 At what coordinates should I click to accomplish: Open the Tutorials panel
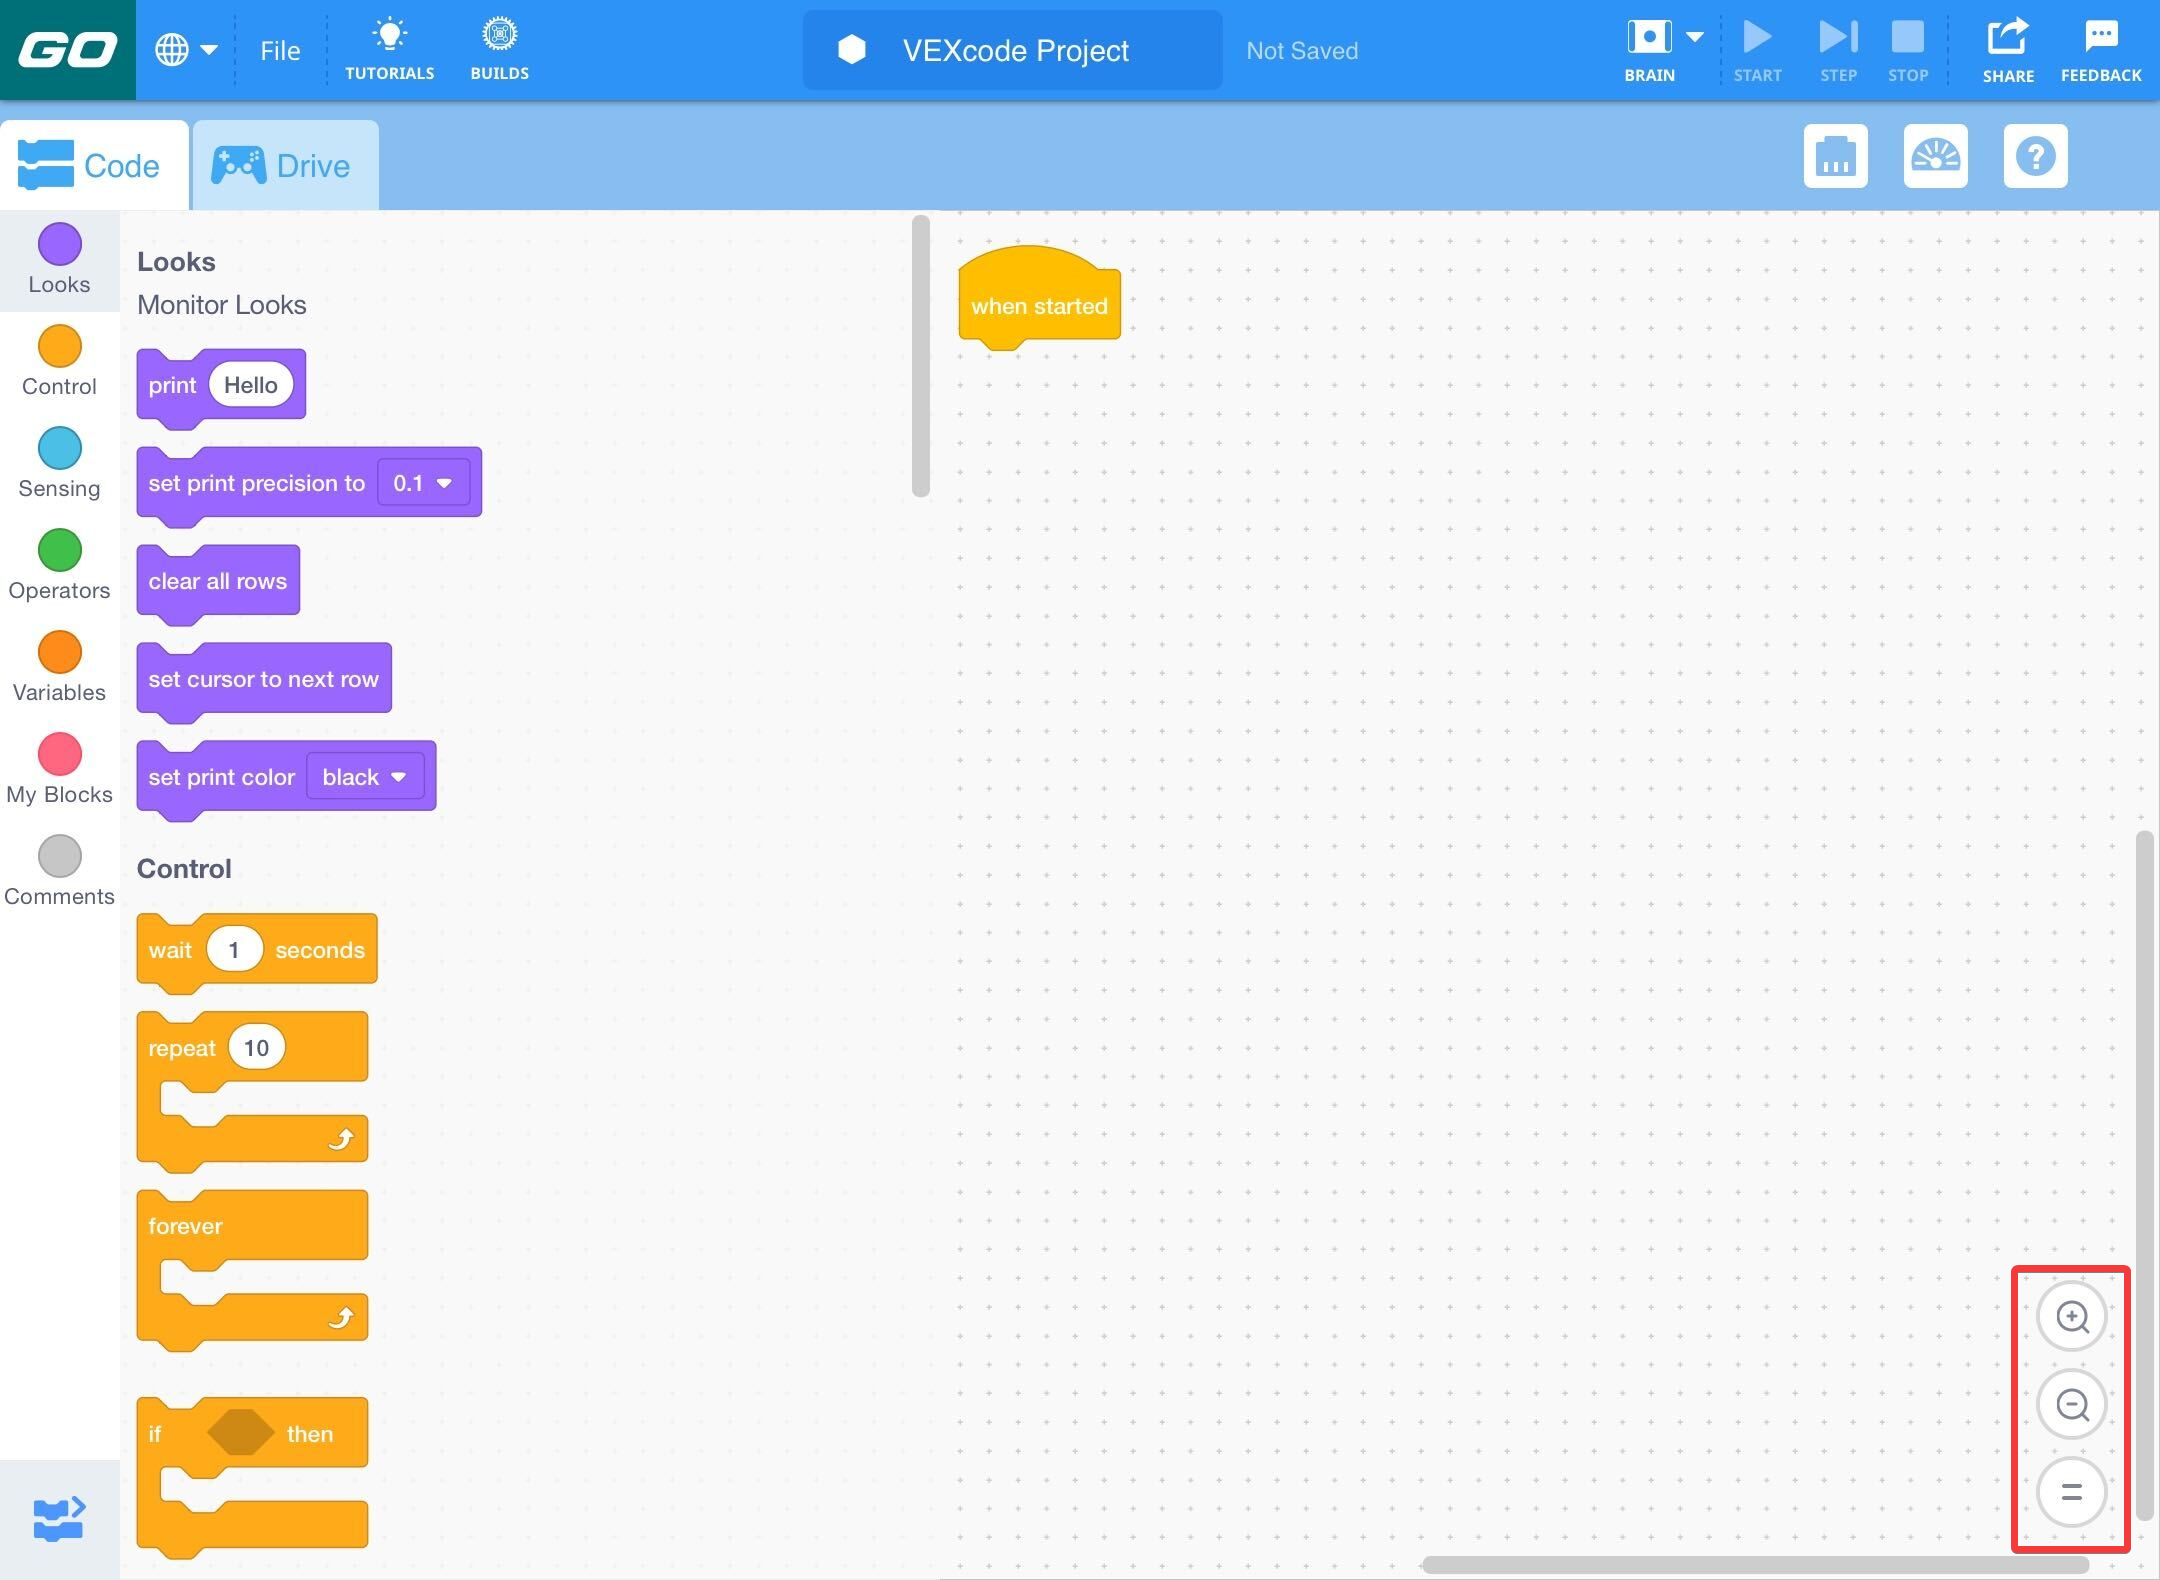390,48
